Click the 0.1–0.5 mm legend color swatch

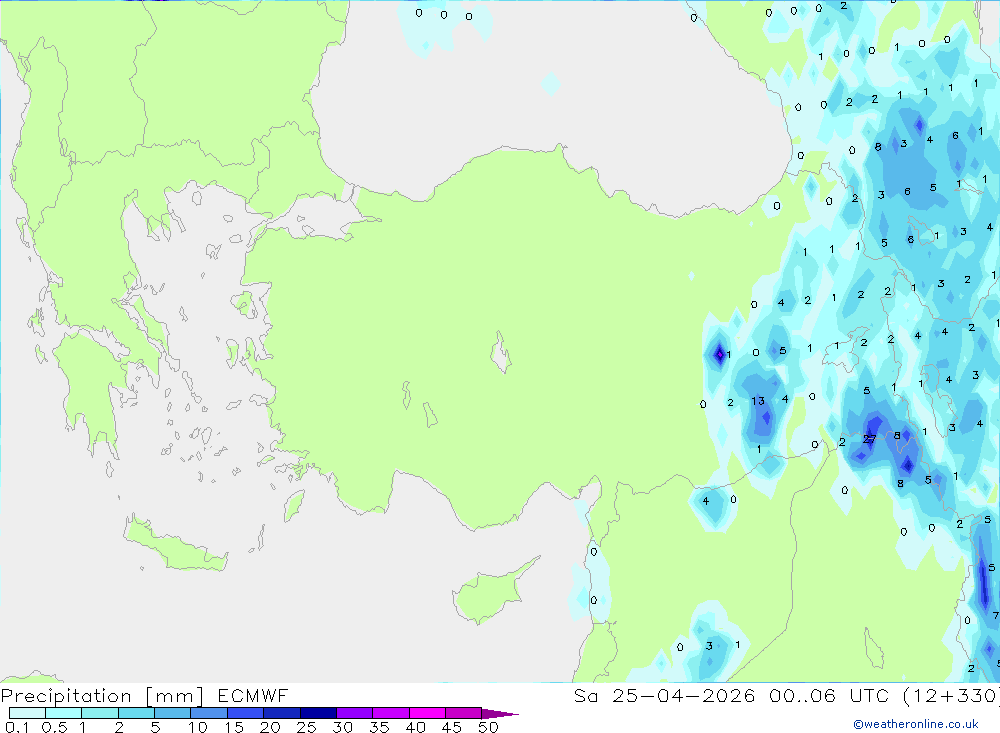coord(27,713)
